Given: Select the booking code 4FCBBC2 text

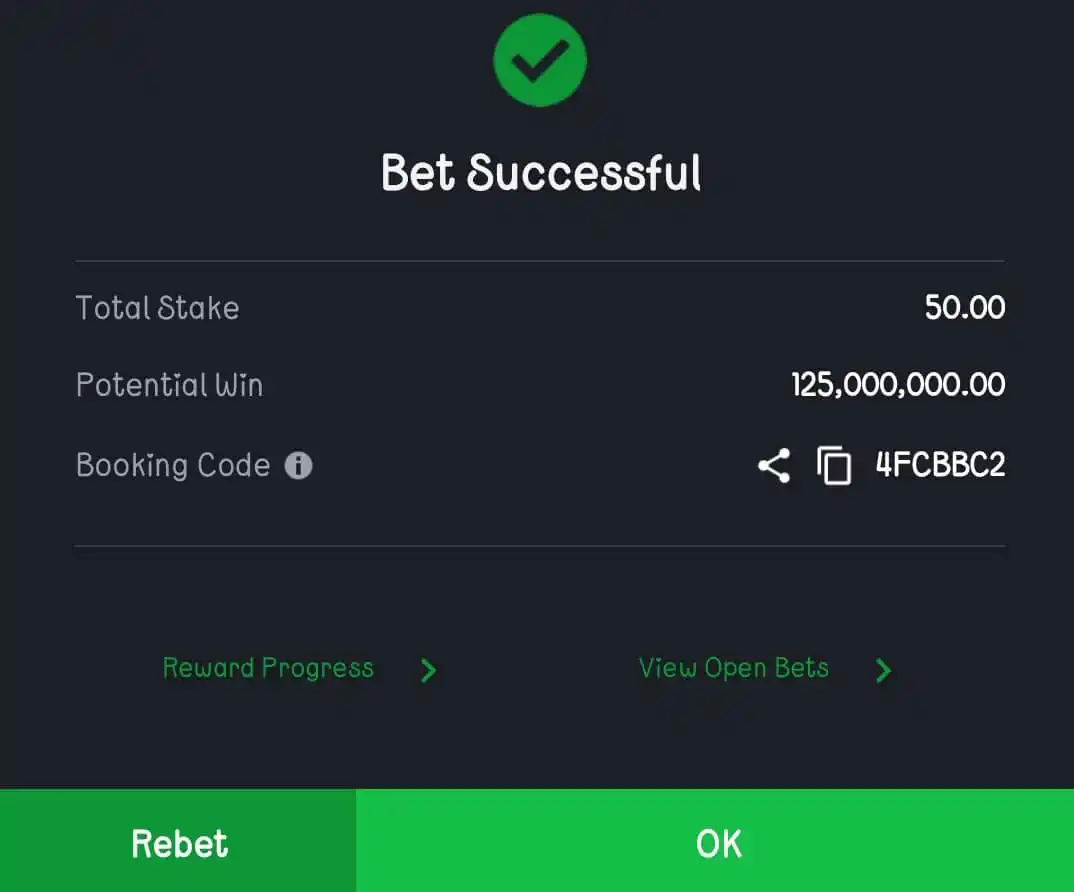Looking at the screenshot, I should [x=940, y=464].
